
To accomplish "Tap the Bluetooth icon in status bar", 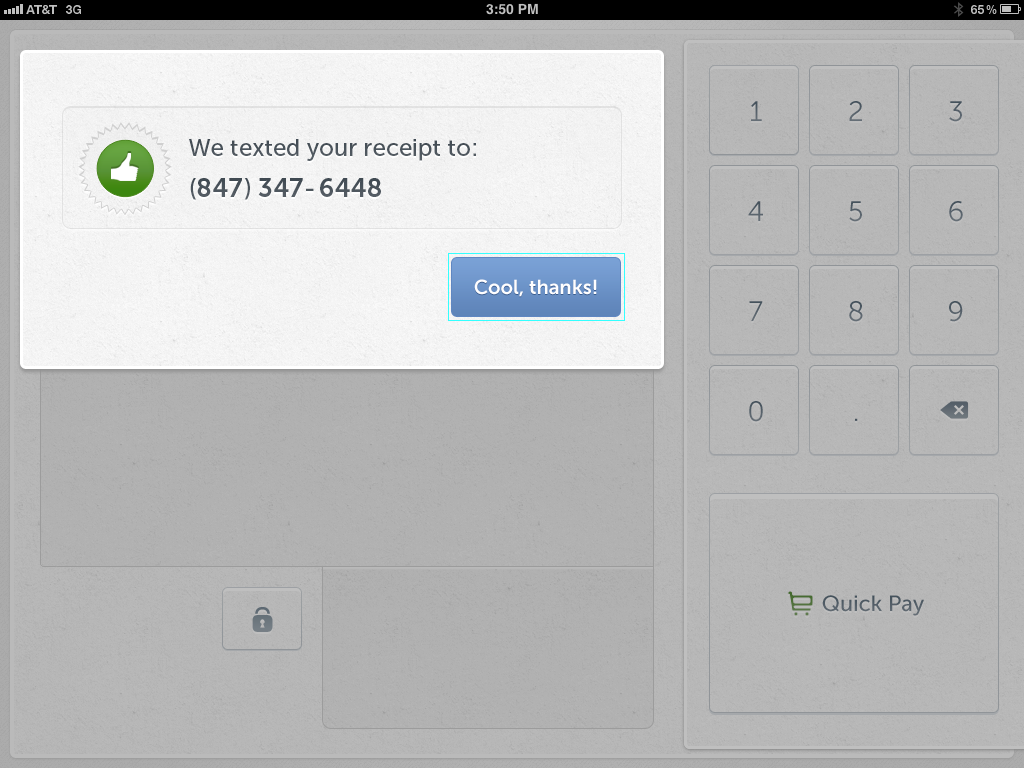I will tap(958, 9).
